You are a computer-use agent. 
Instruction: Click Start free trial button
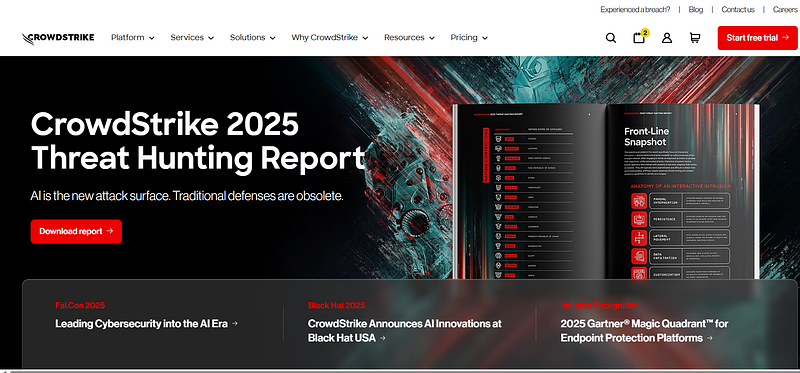tap(757, 38)
